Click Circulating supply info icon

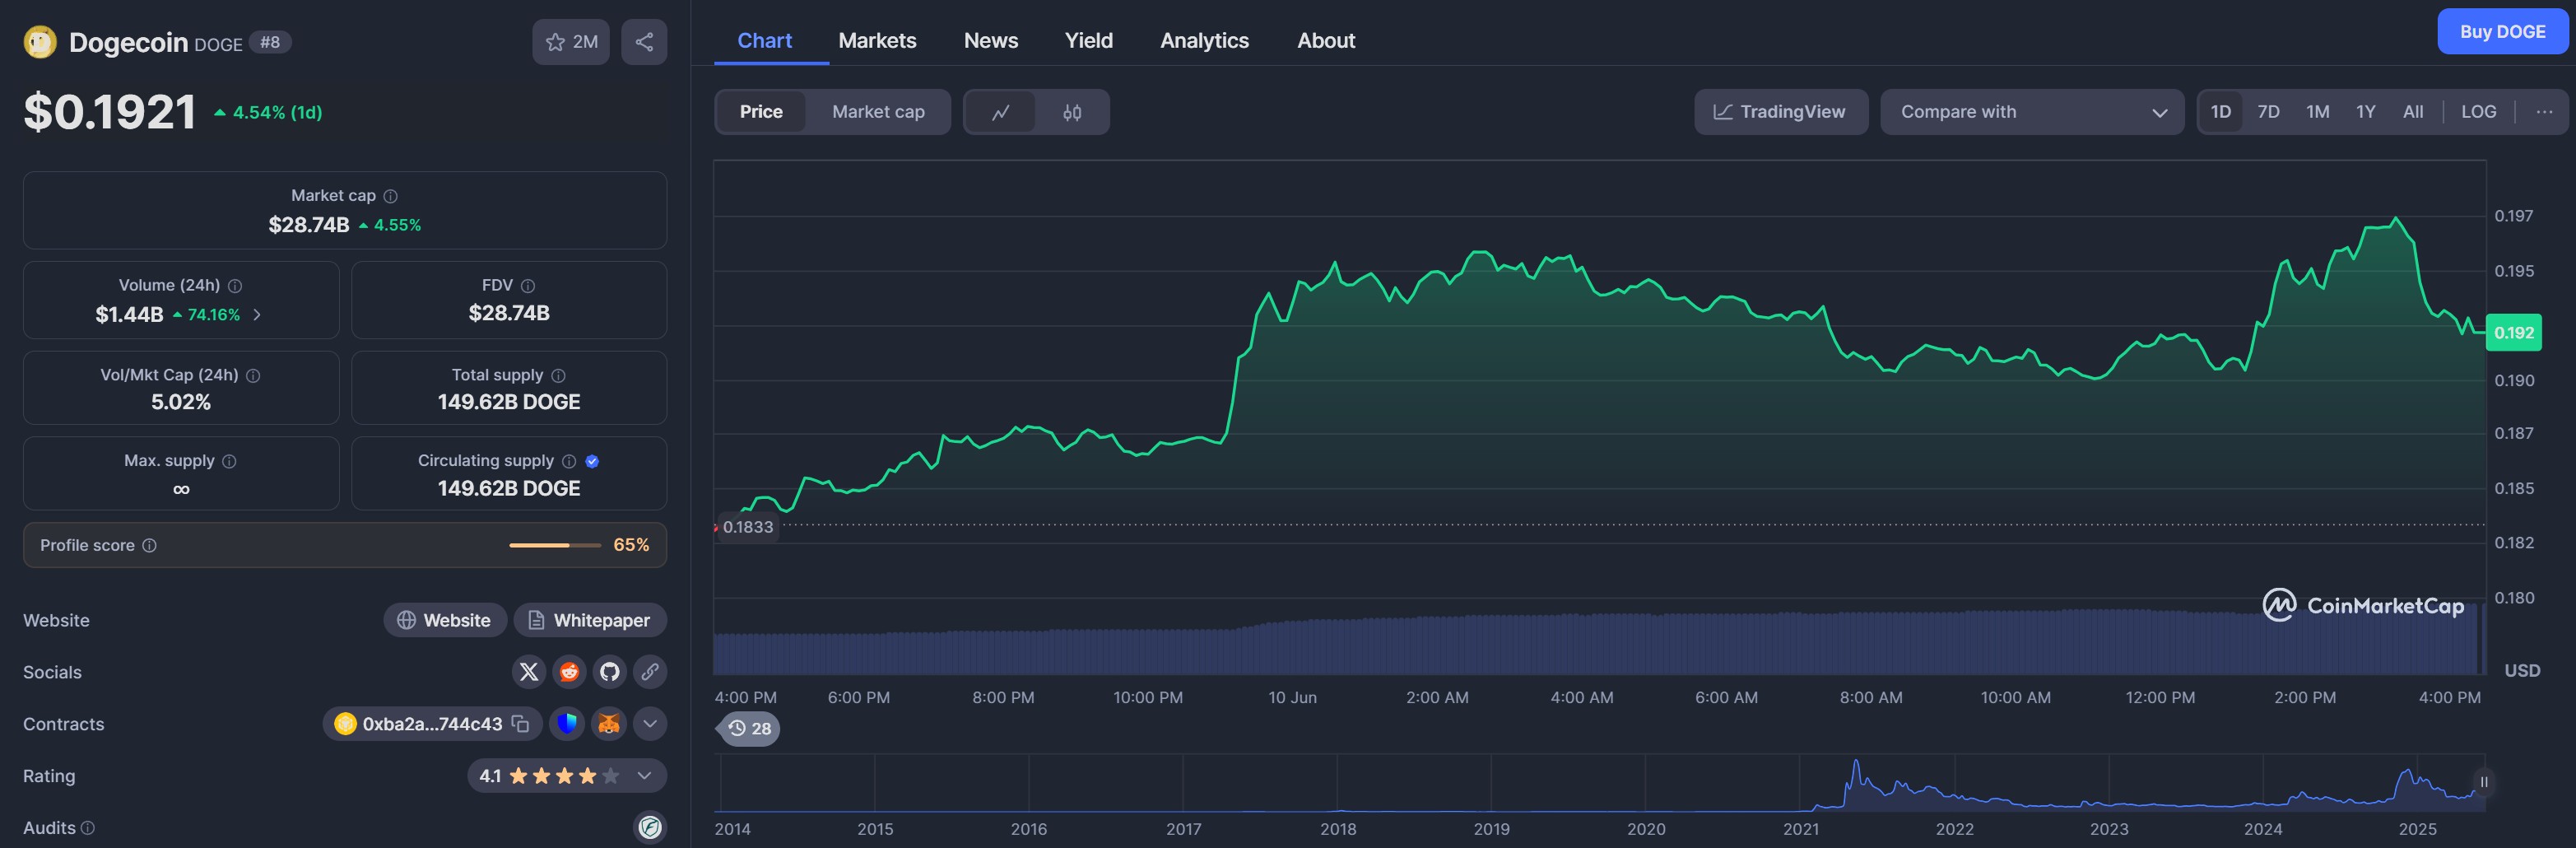tap(569, 461)
